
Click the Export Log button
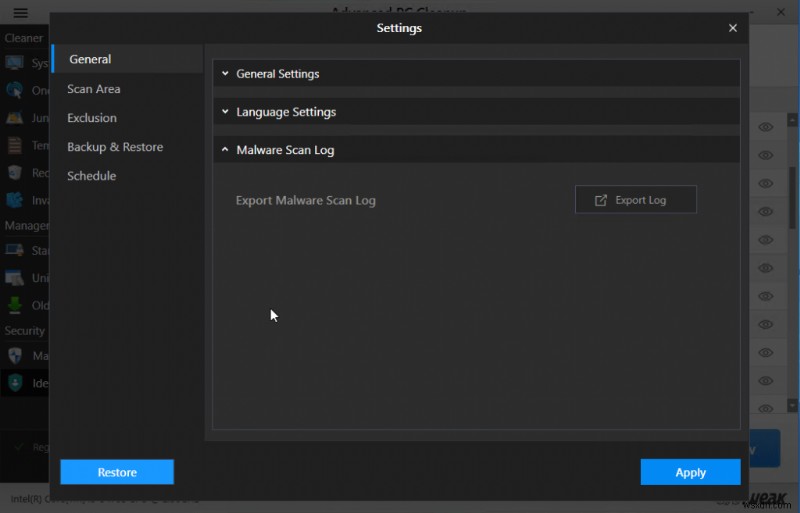636,200
